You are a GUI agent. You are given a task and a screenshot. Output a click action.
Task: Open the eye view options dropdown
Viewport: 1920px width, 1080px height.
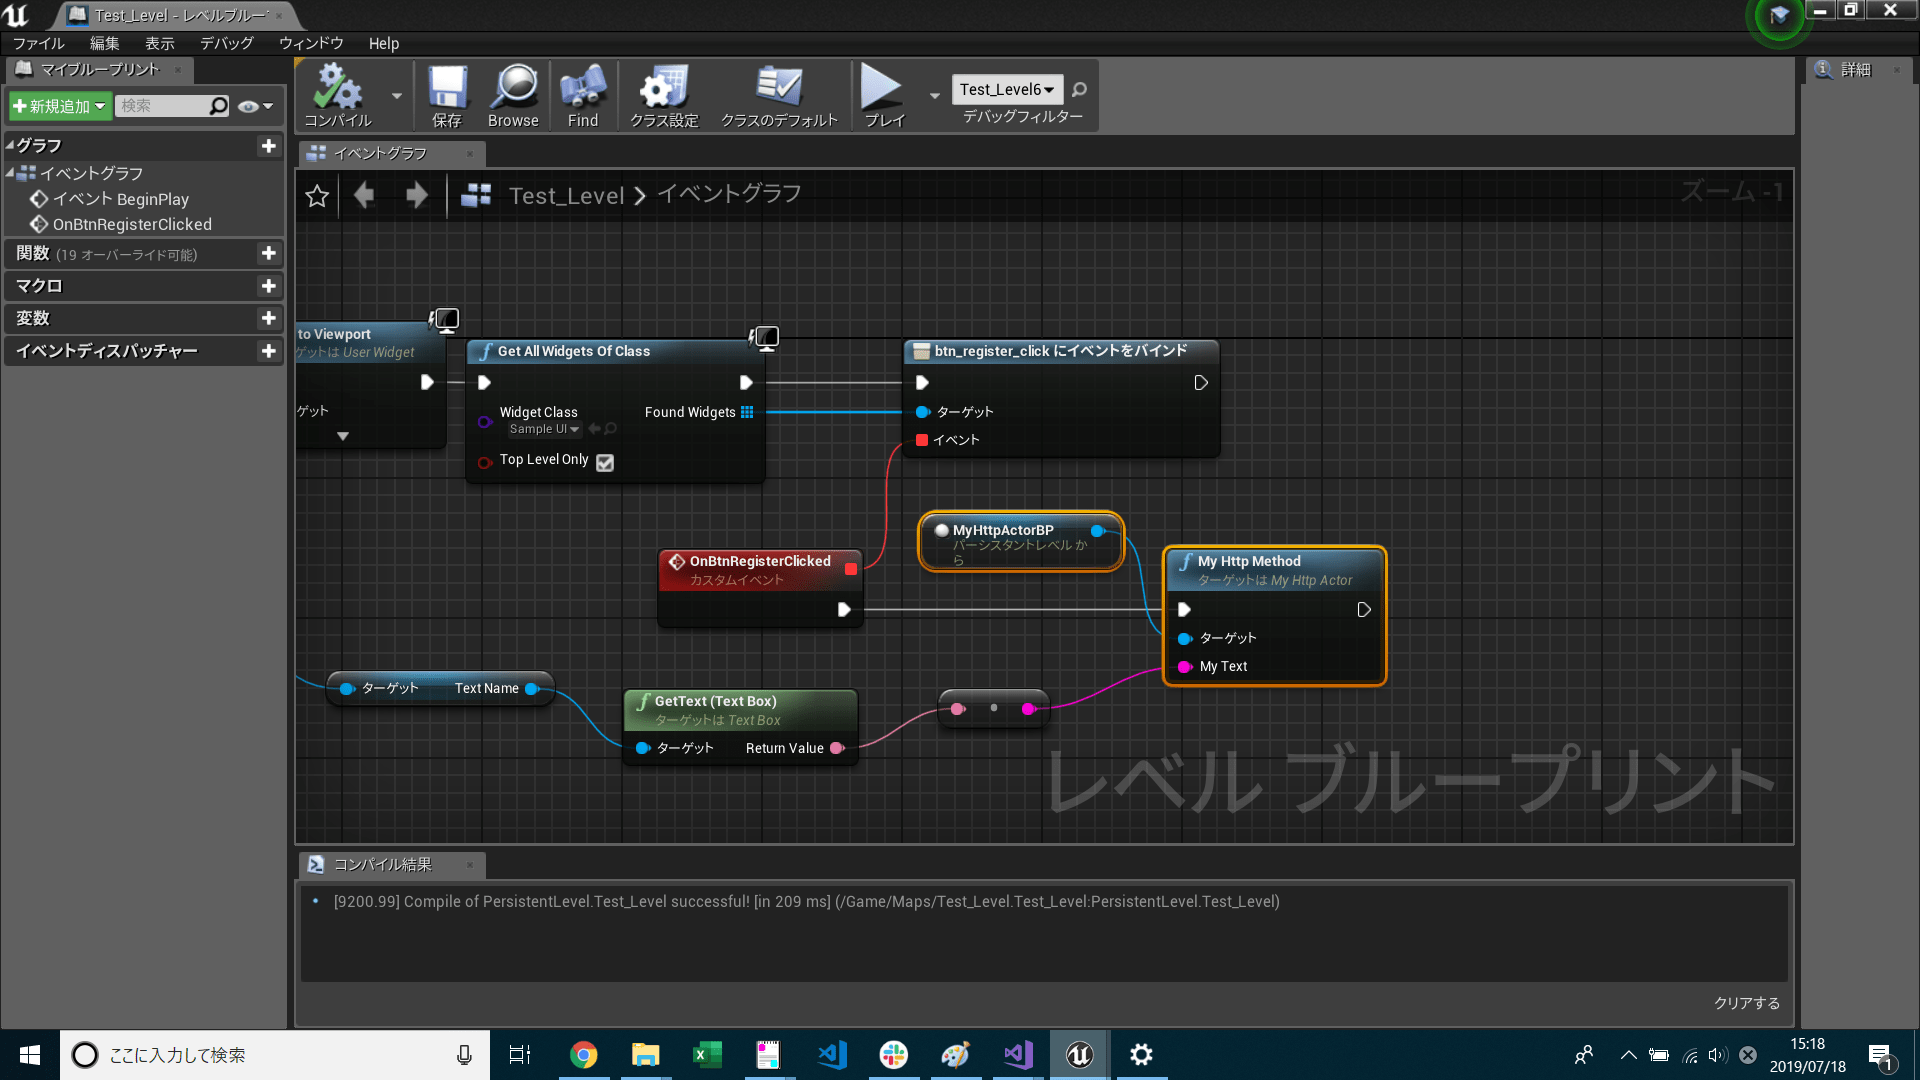(x=256, y=106)
